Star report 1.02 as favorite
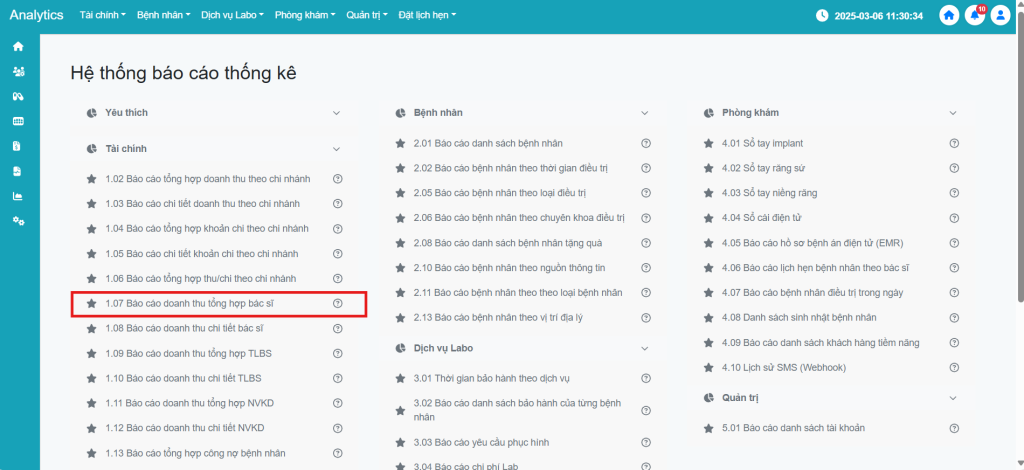Screen dimensions: 1024x470 (x=92, y=179)
